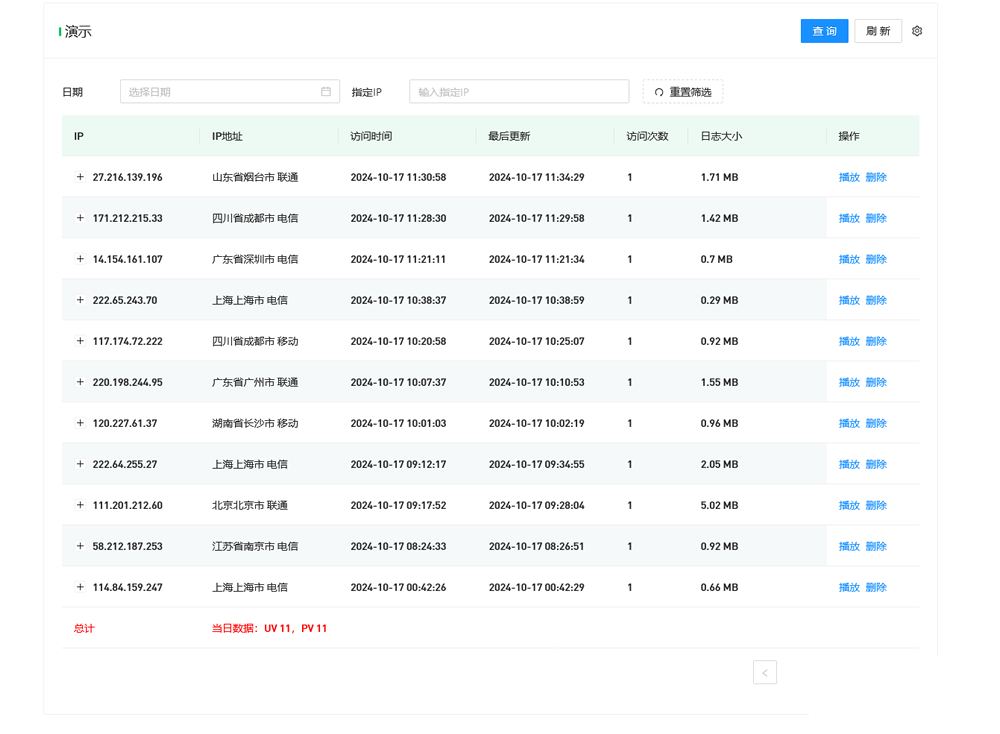The image size is (1000, 734).
Task: Expand row for IP 114.84.159.247
Action: pos(80,587)
